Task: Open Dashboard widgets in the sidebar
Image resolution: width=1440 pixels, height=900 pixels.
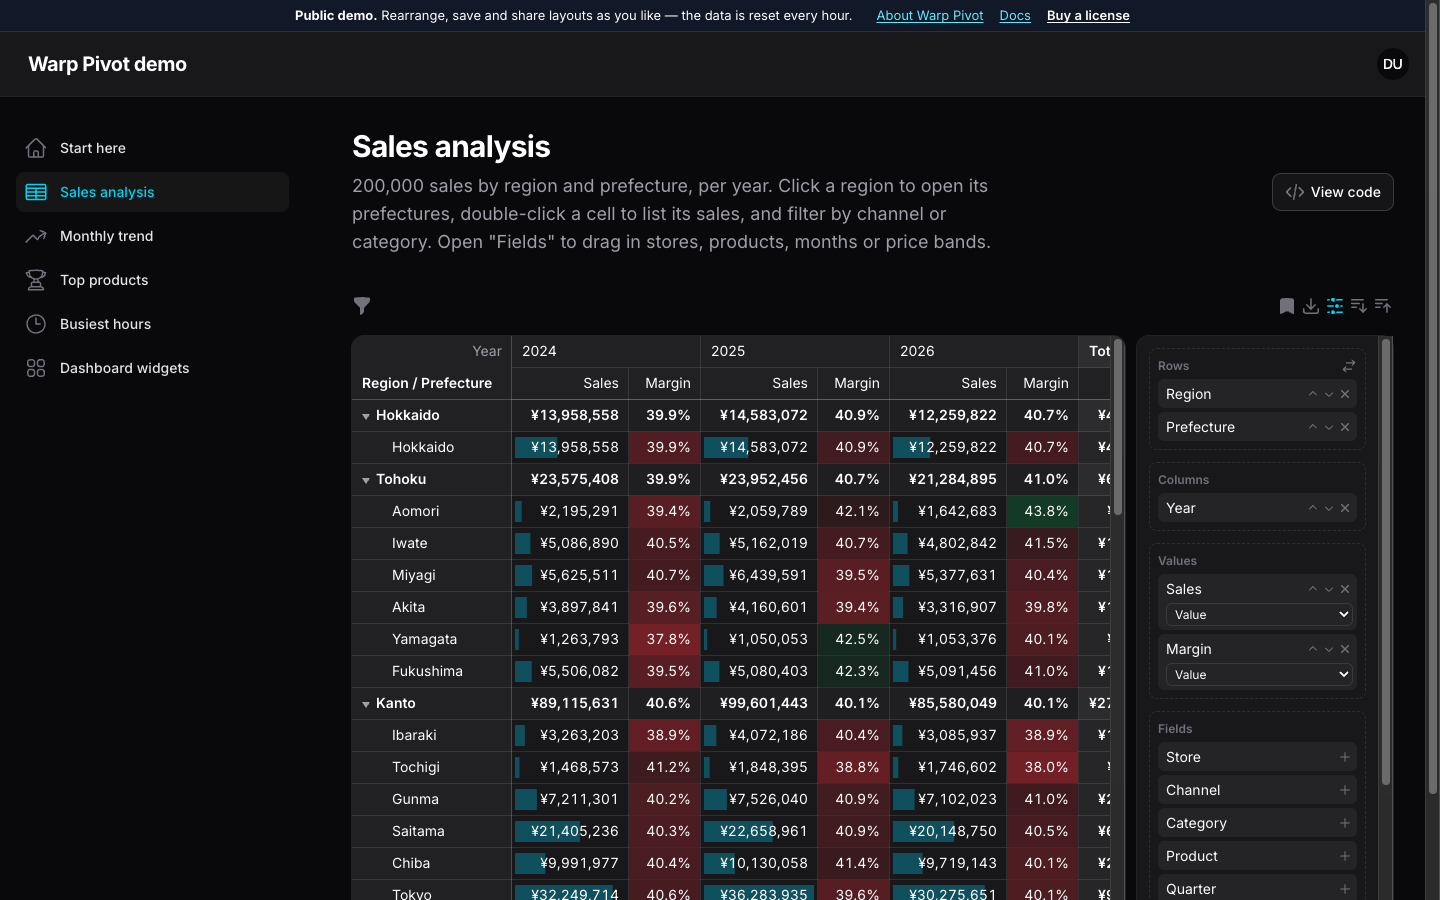Action: tap(152, 368)
